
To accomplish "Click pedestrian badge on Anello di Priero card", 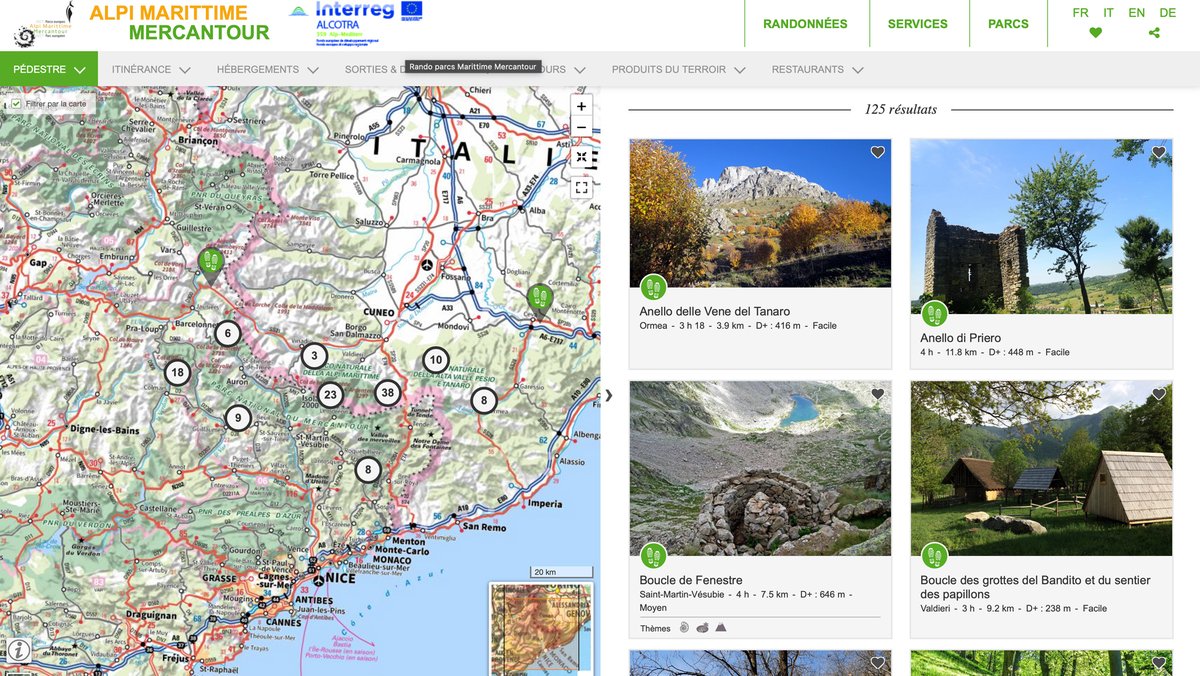I will point(934,314).
